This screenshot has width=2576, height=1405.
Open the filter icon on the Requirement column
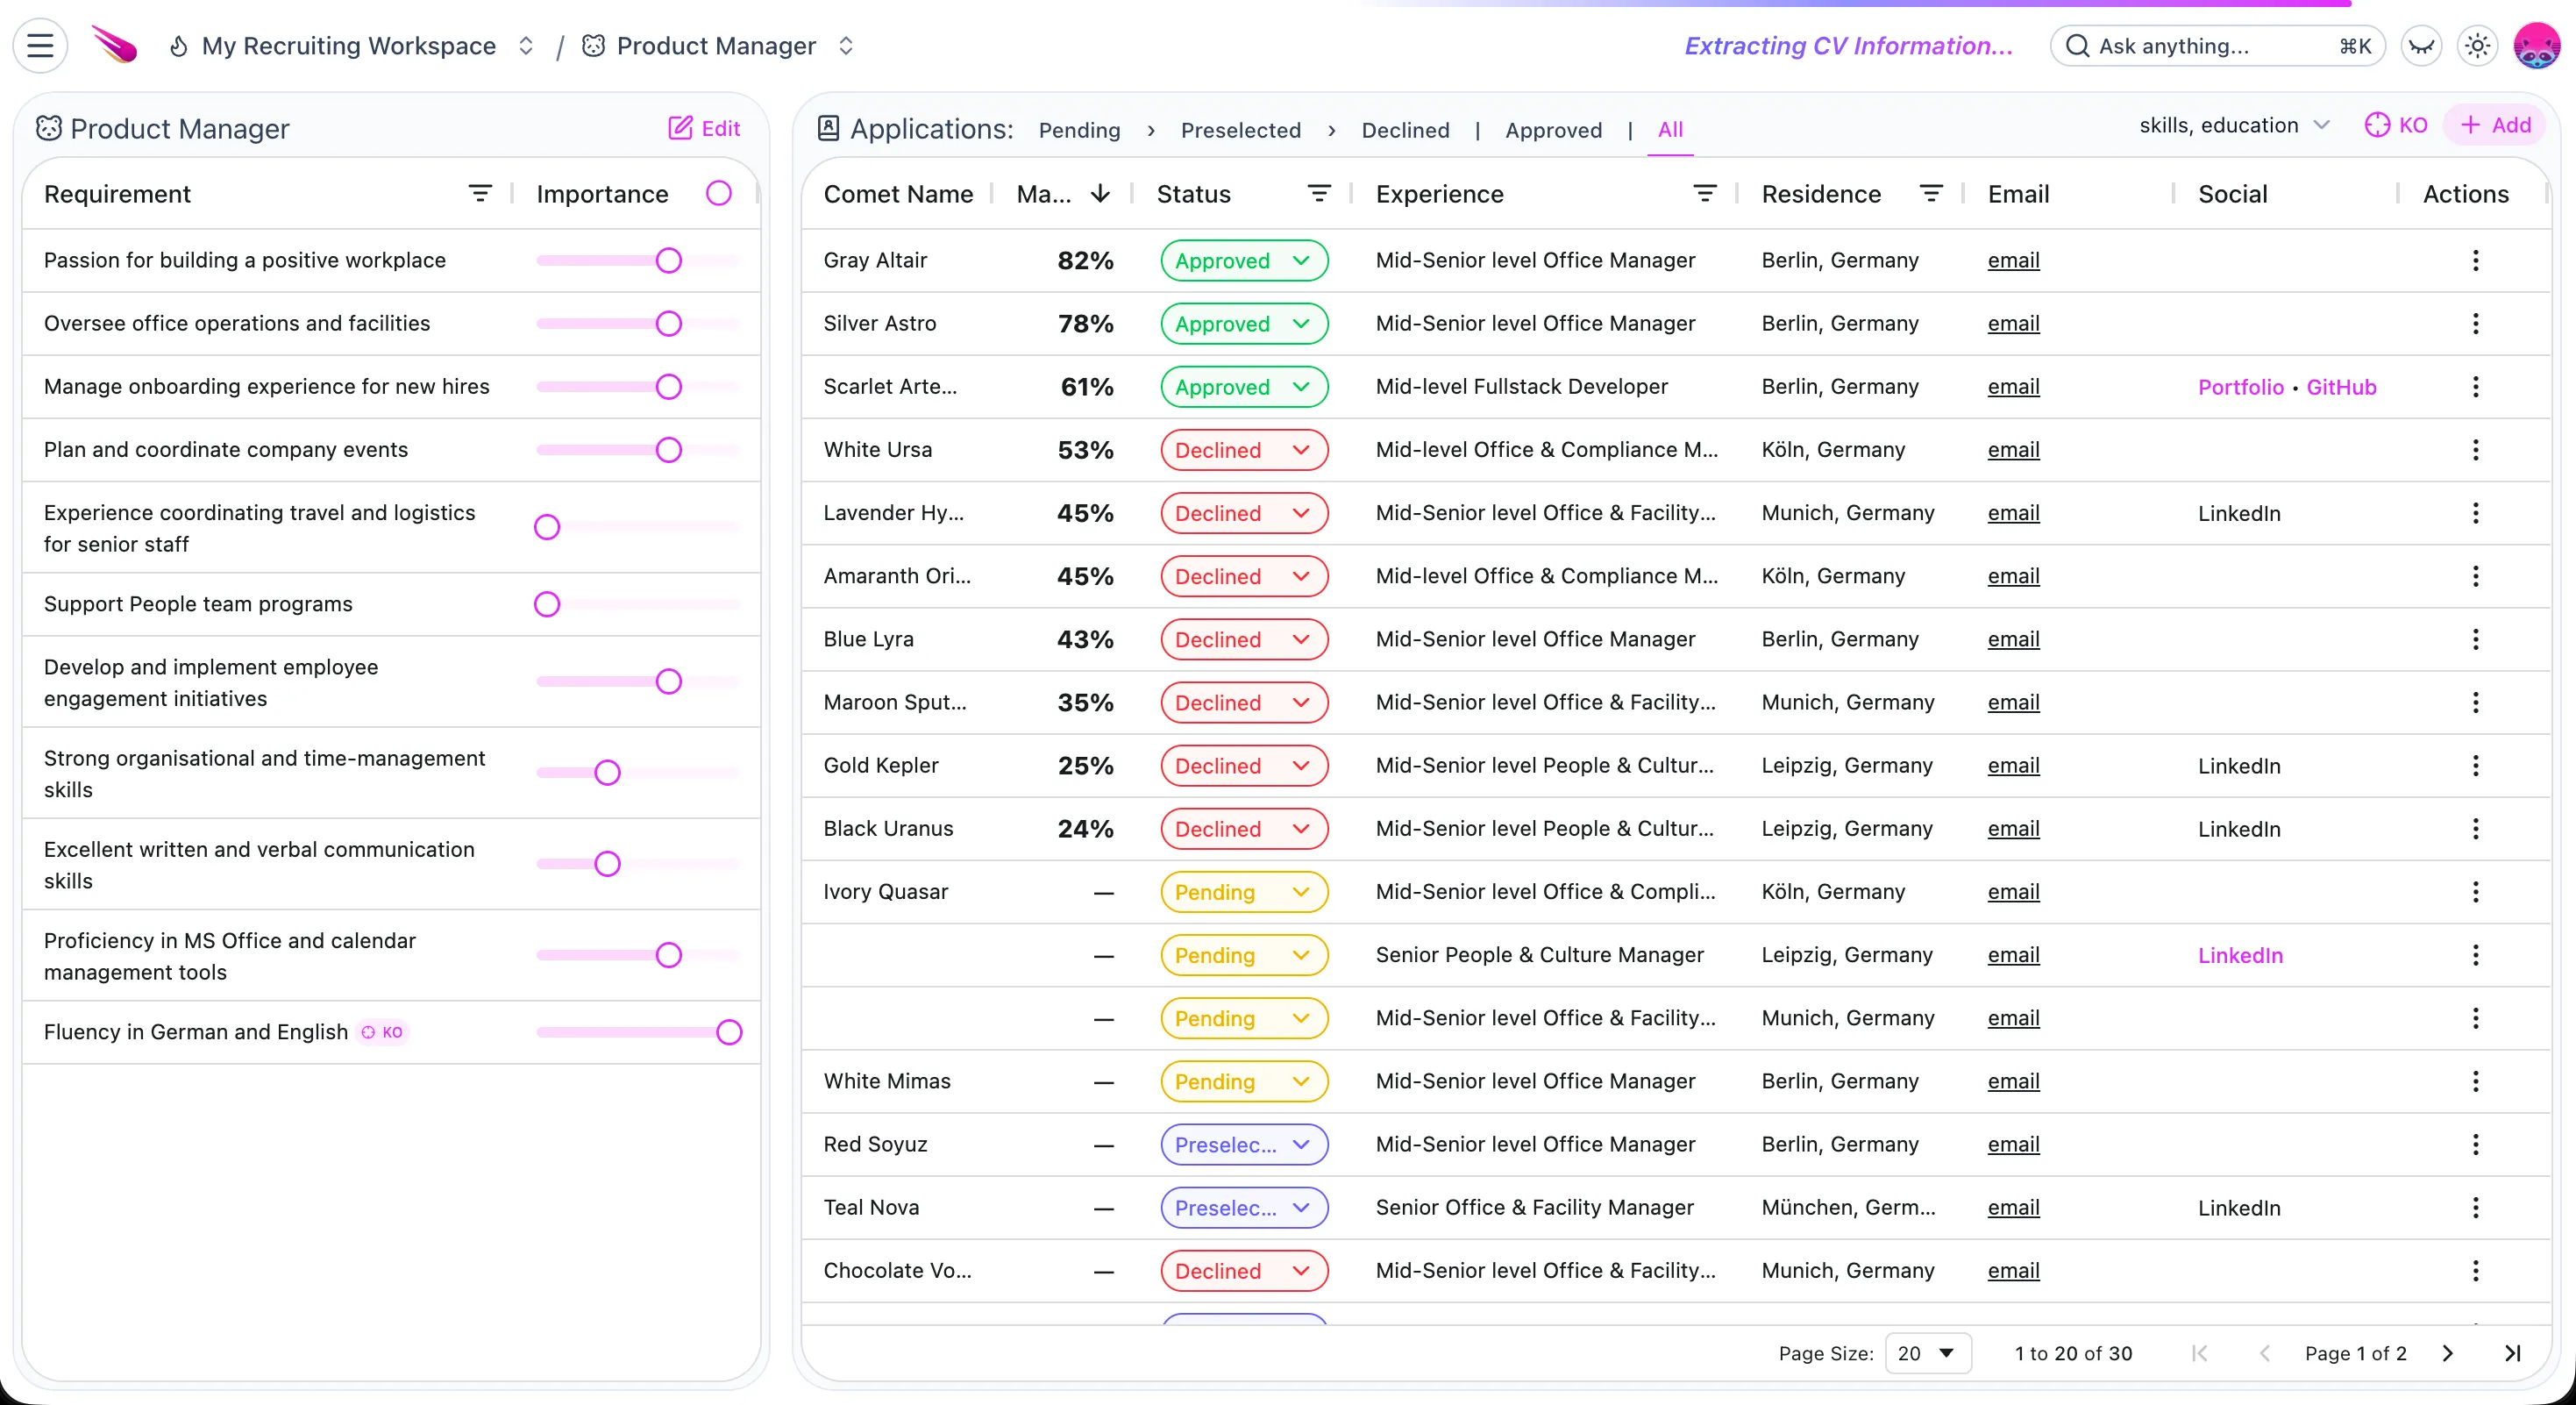(481, 193)
